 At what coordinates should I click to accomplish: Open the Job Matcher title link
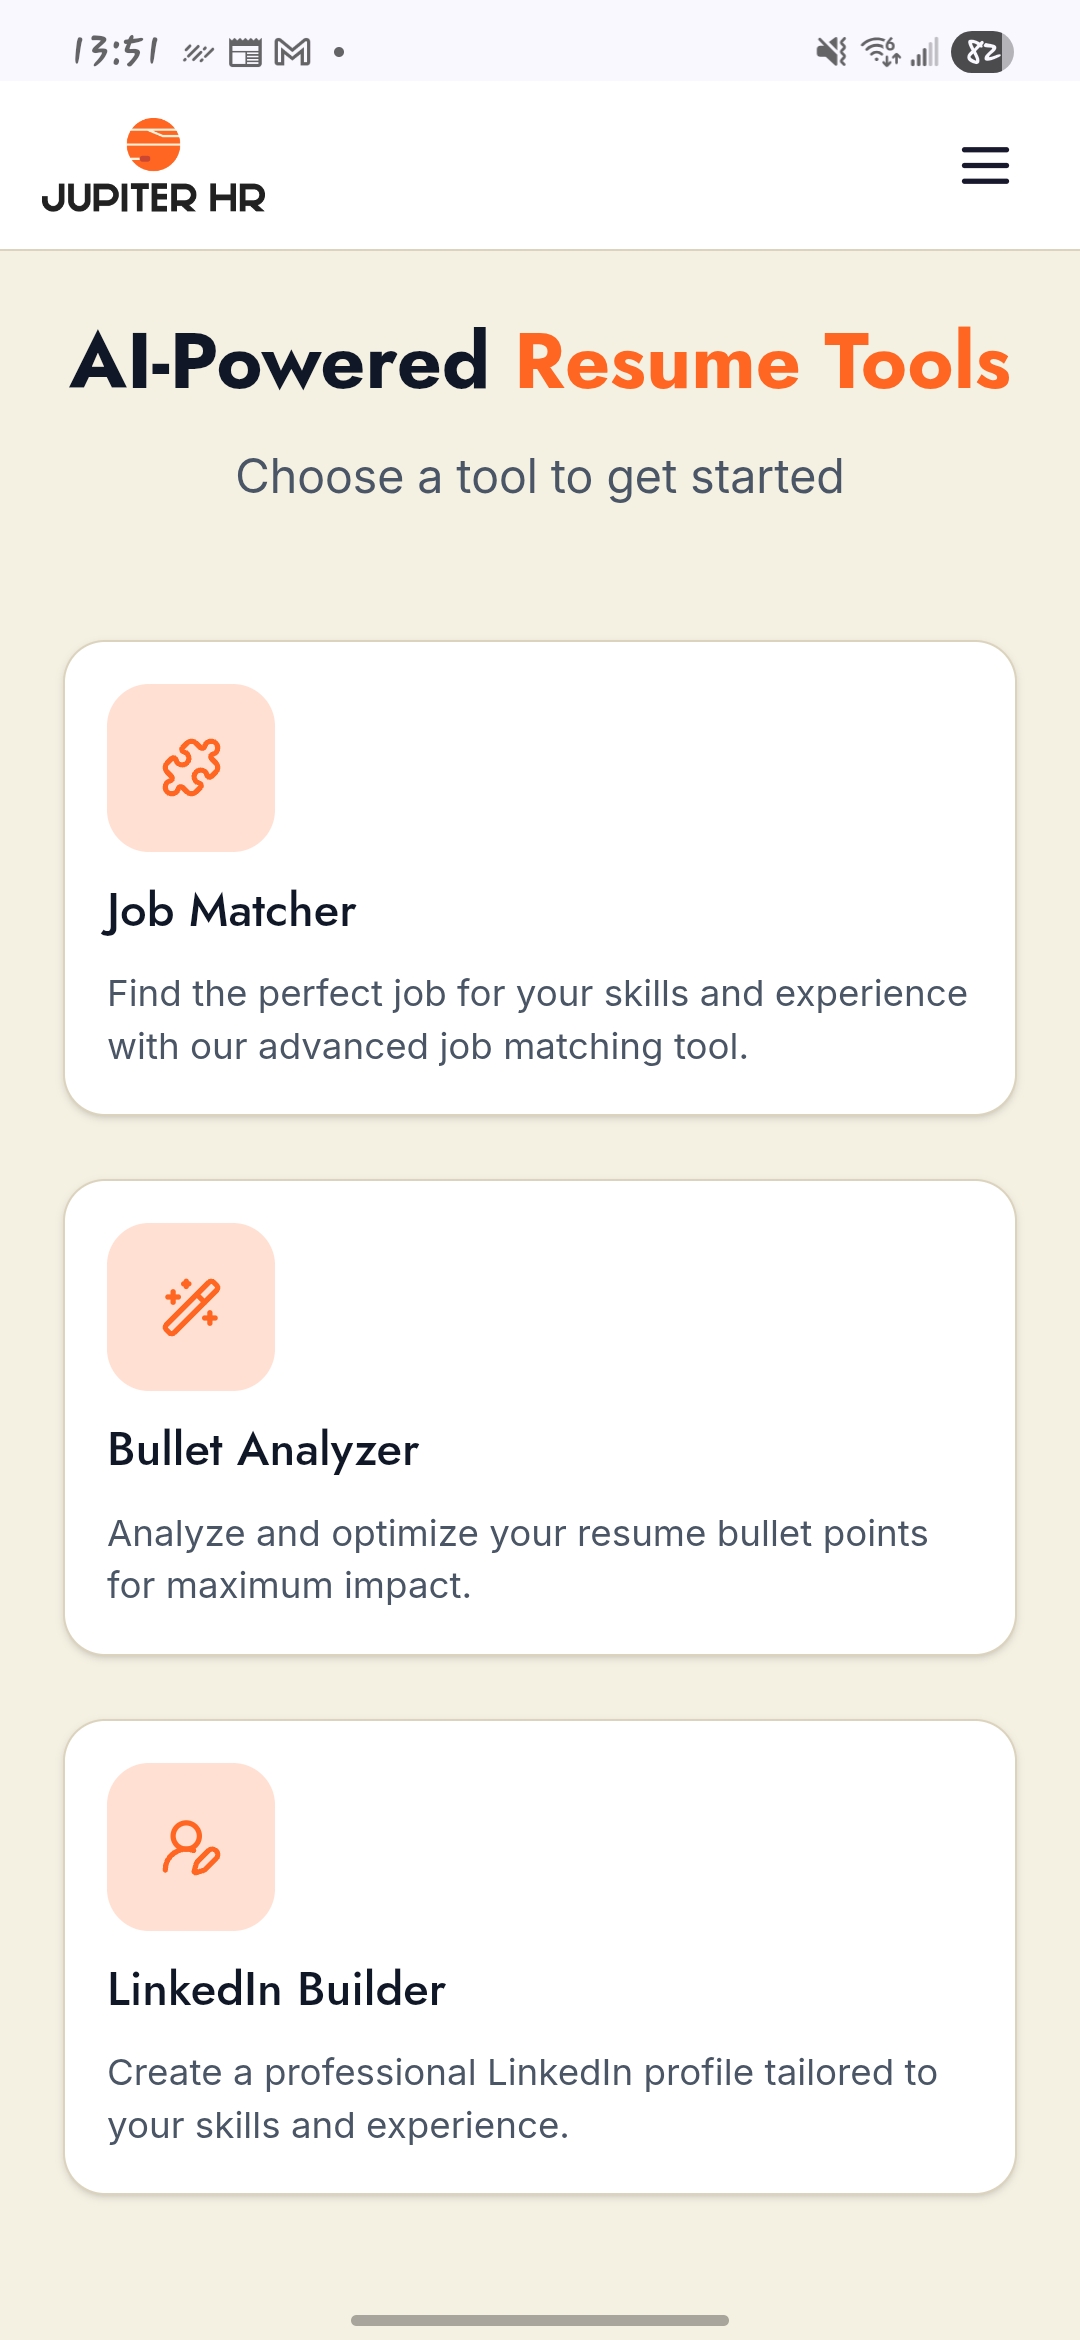pos(232,911)
